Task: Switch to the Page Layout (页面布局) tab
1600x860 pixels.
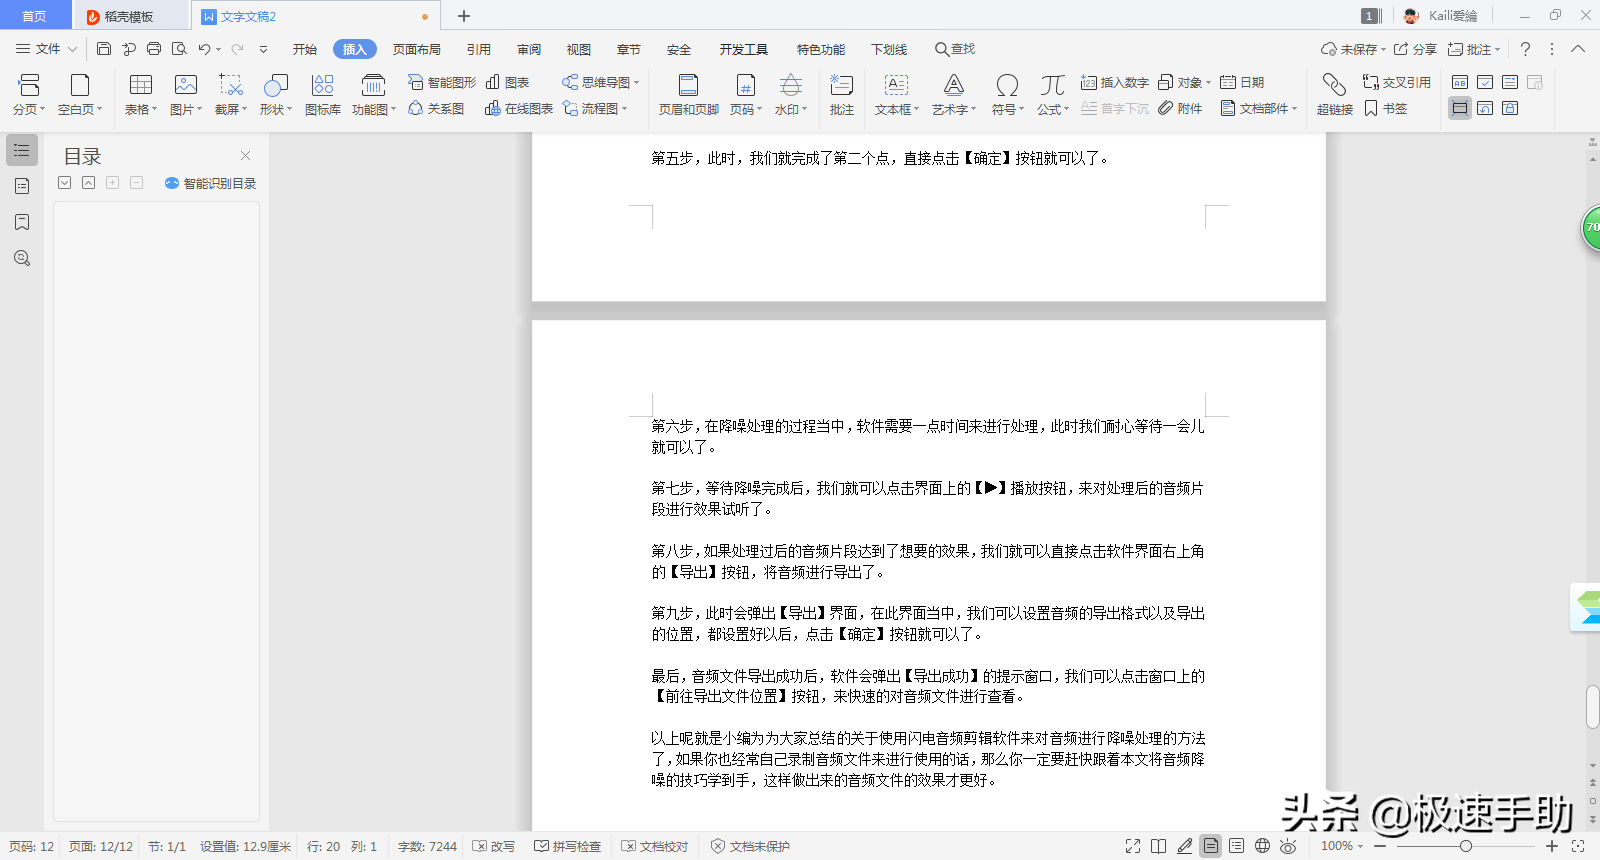Action: pos(417,49)
